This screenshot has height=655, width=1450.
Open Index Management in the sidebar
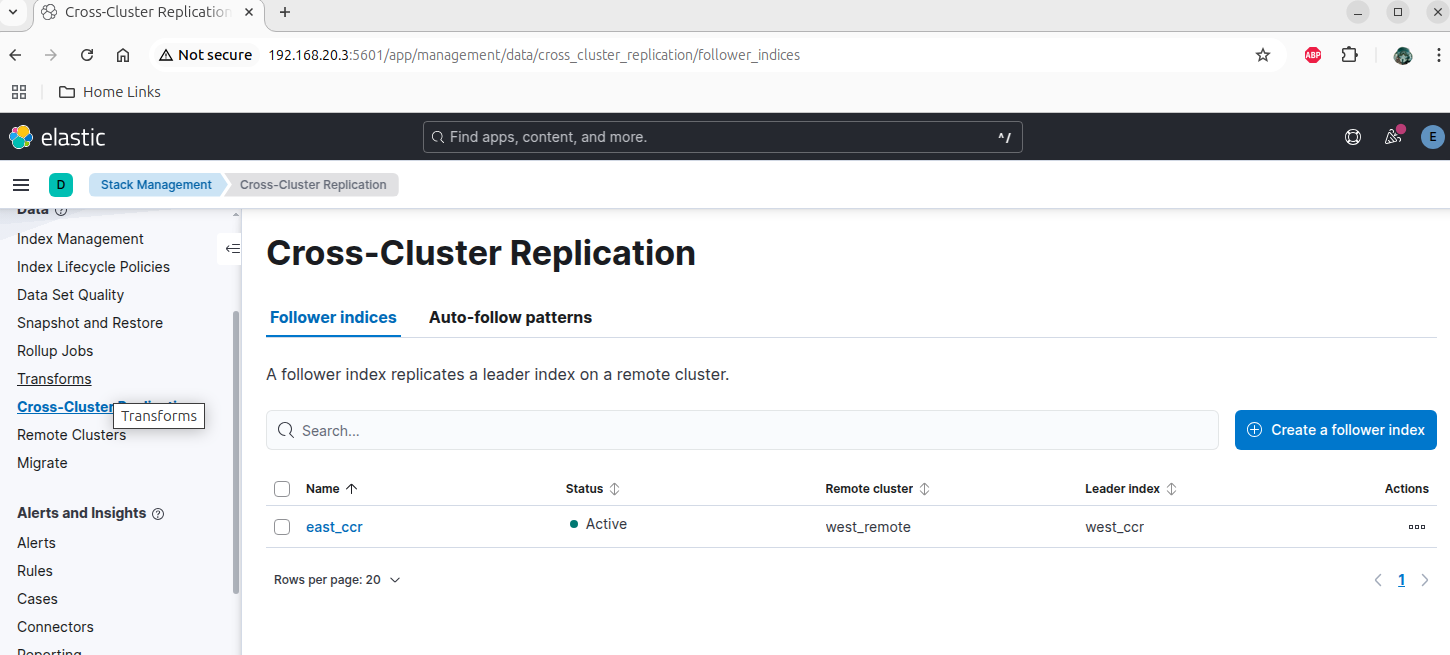(80, 239)
